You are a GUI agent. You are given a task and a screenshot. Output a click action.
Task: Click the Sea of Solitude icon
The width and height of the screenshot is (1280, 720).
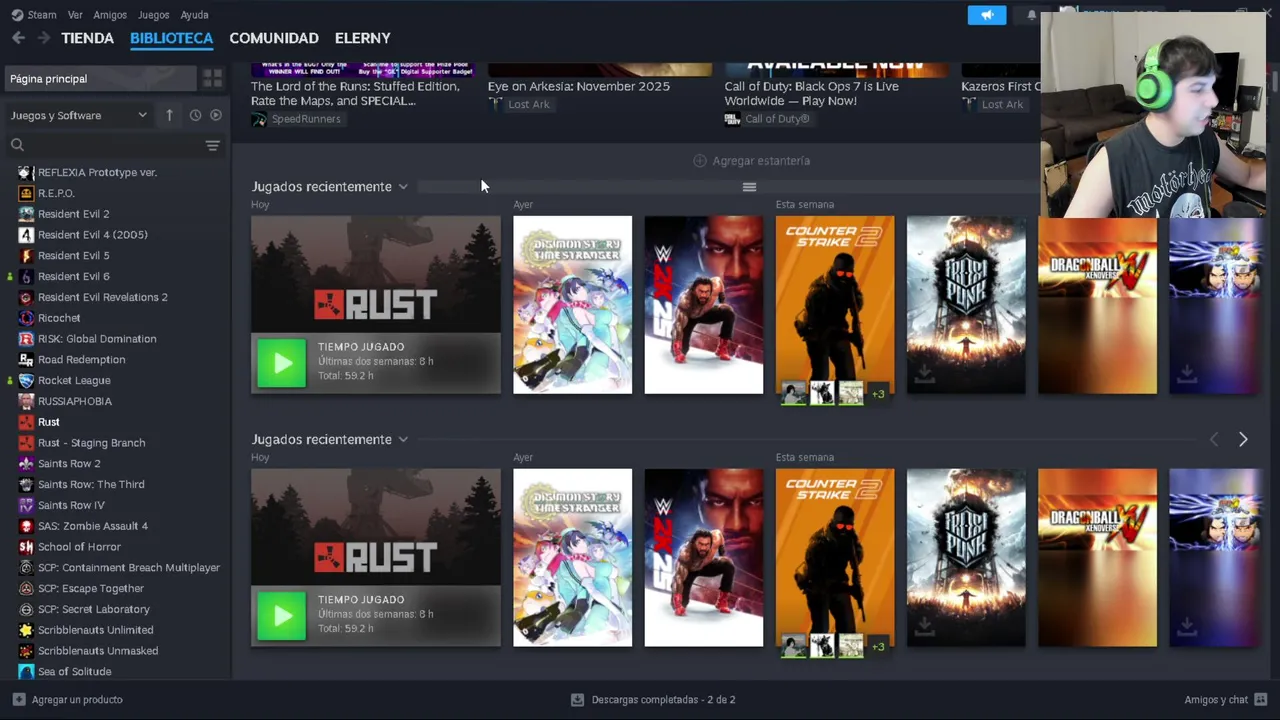(26, 671)
